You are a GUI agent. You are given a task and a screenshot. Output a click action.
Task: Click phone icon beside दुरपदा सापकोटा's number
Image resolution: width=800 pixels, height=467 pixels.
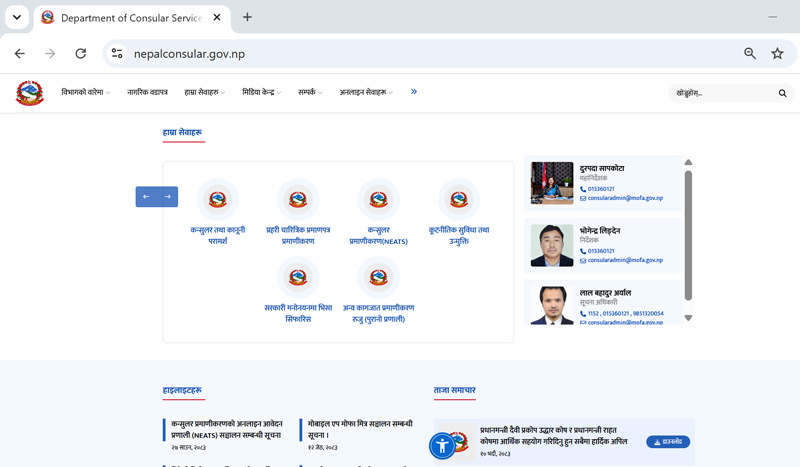point(583,189)
